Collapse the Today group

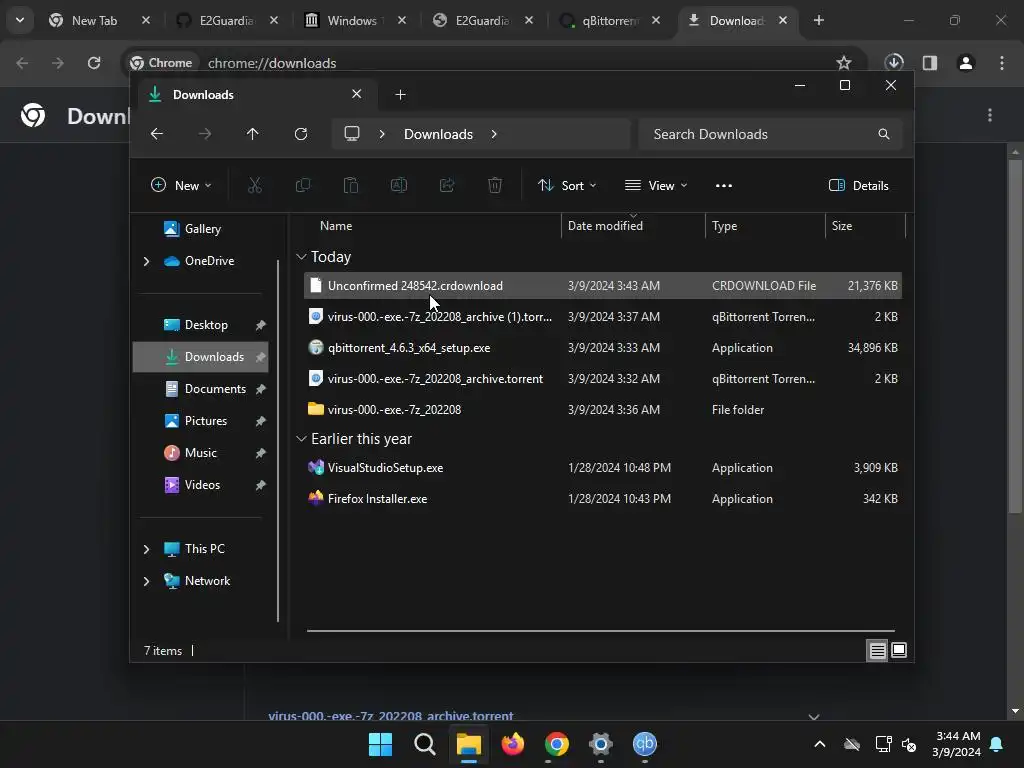[301, 257]
